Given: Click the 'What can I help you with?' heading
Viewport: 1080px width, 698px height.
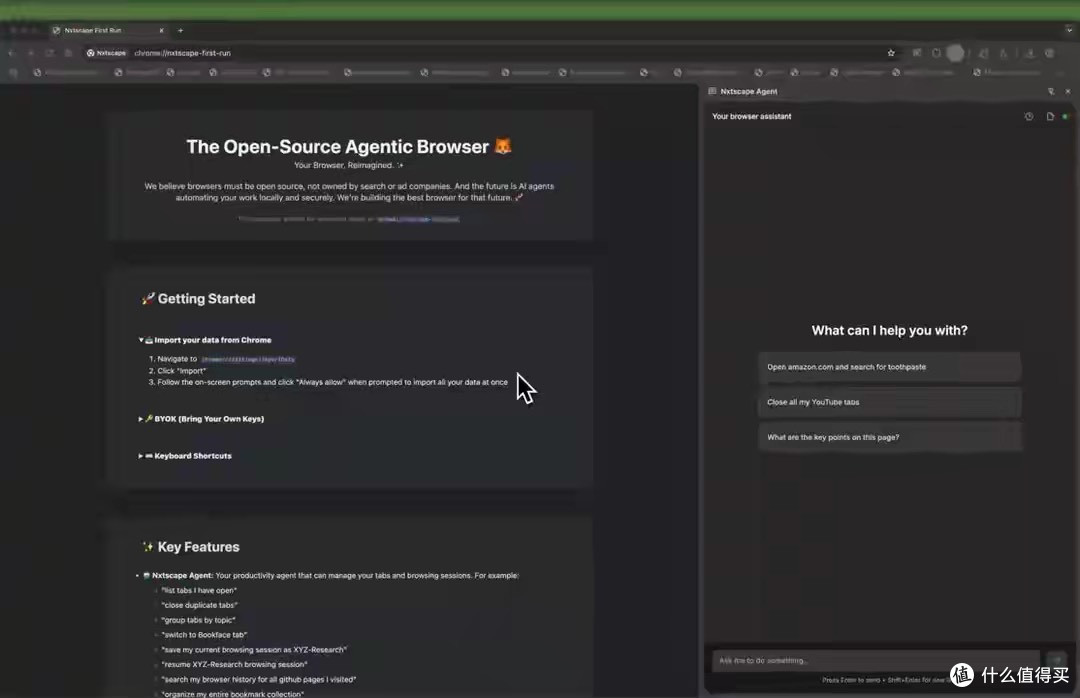Looking at the screenshot, I should coord(889,331).
